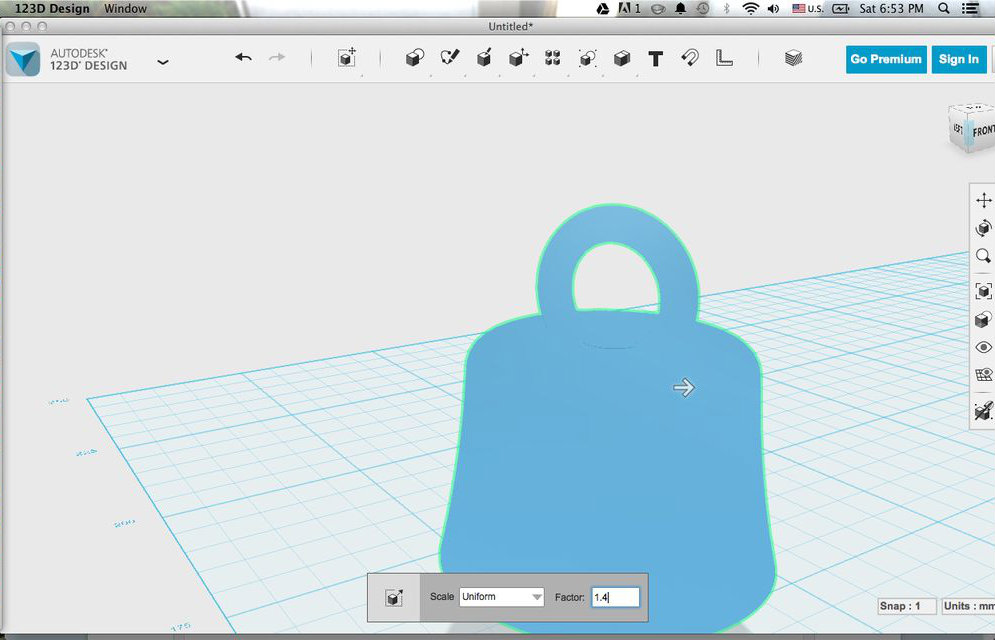Viewport: 995px width, 640px height.
Task: Open the Materials tool
Action: [x=793, y=58]
